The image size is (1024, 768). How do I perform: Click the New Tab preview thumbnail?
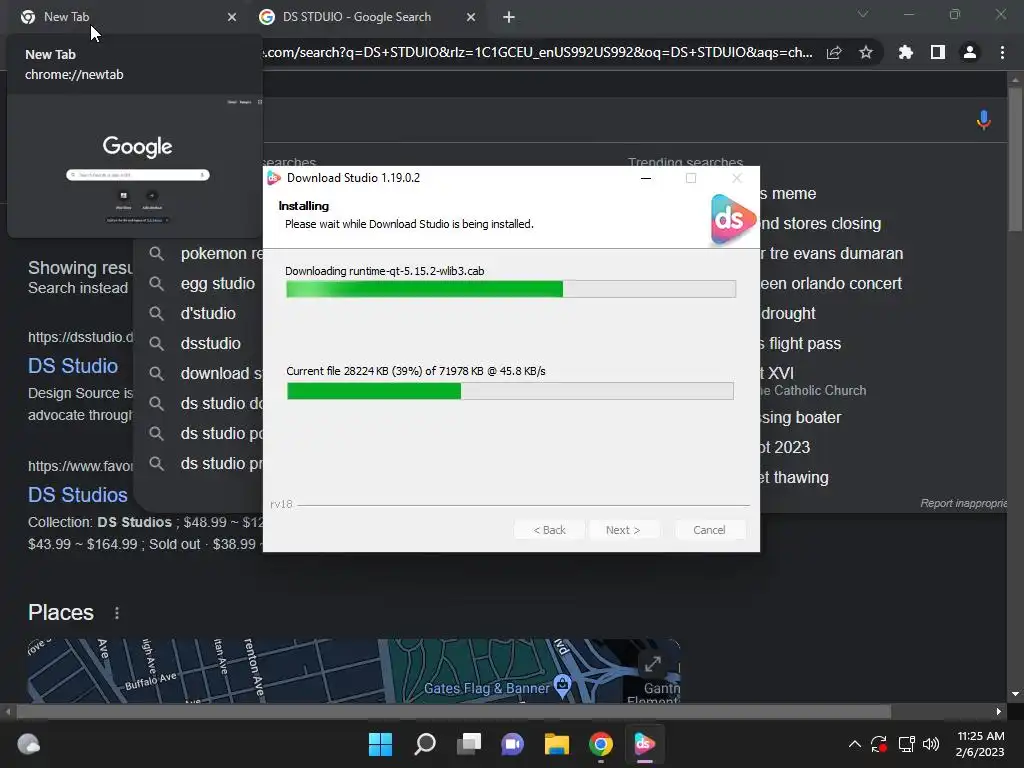(135, 166)
